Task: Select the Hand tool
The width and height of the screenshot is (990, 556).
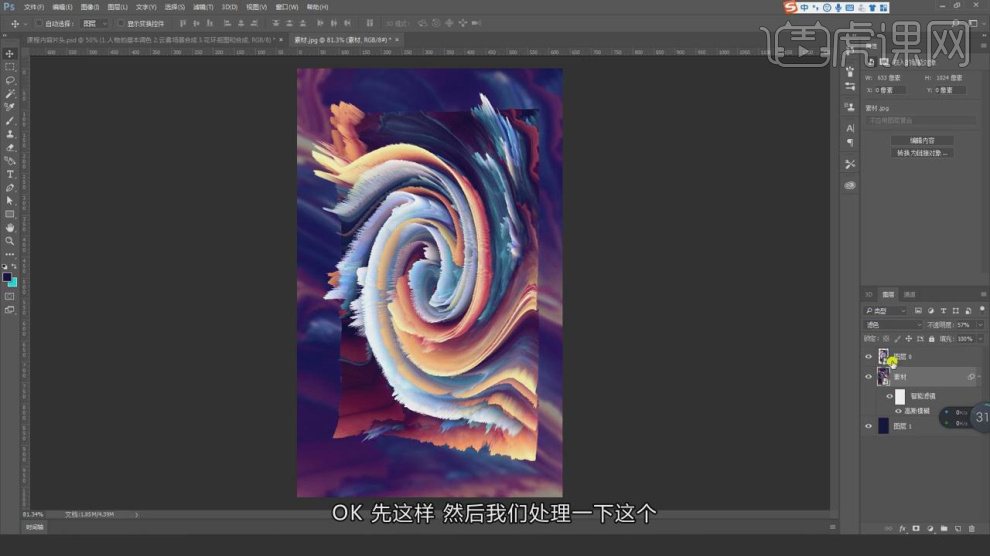Action: (x=9, y=228)
